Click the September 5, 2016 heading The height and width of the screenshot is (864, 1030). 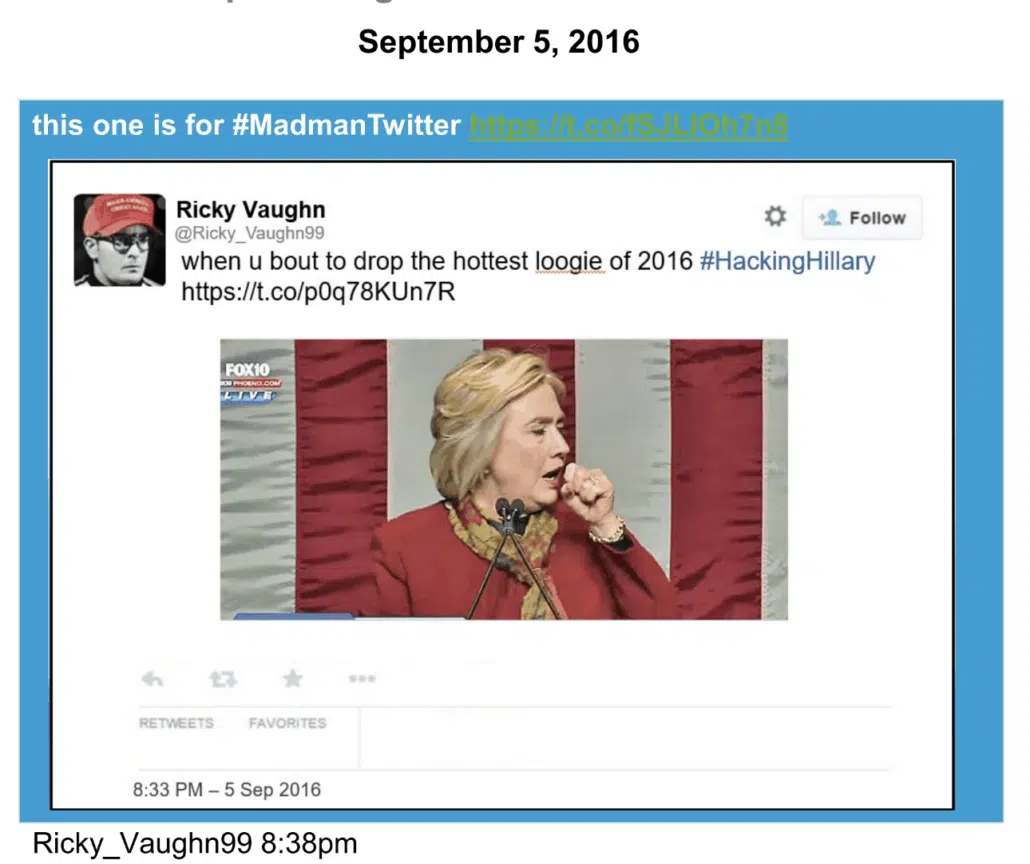point(499,42)
